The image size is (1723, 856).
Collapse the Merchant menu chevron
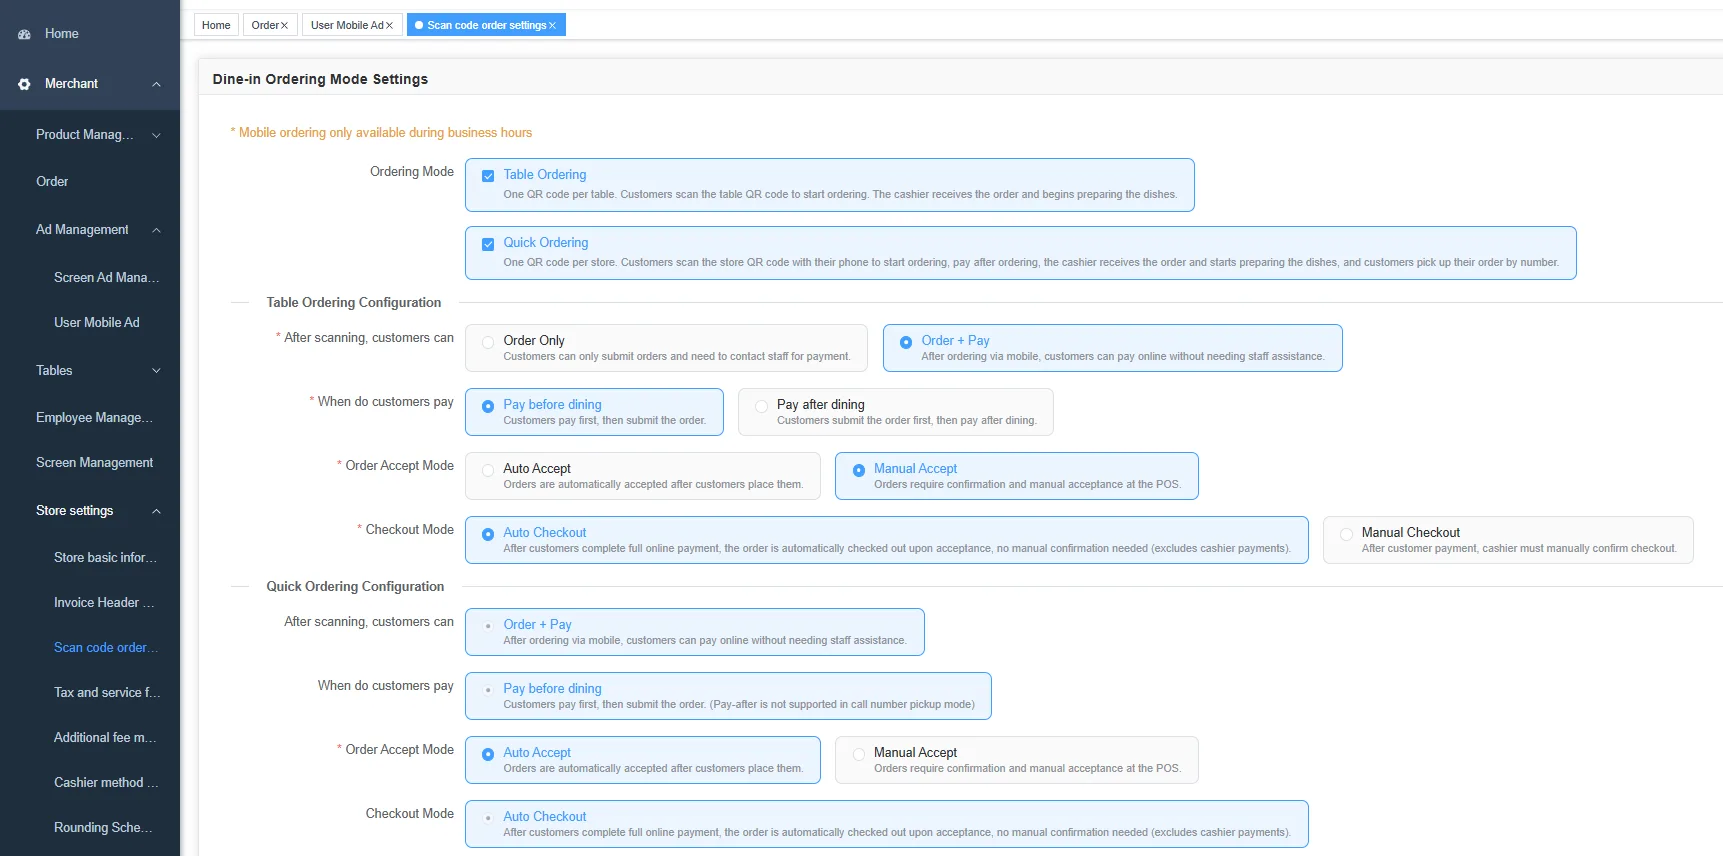pos(156,84)
